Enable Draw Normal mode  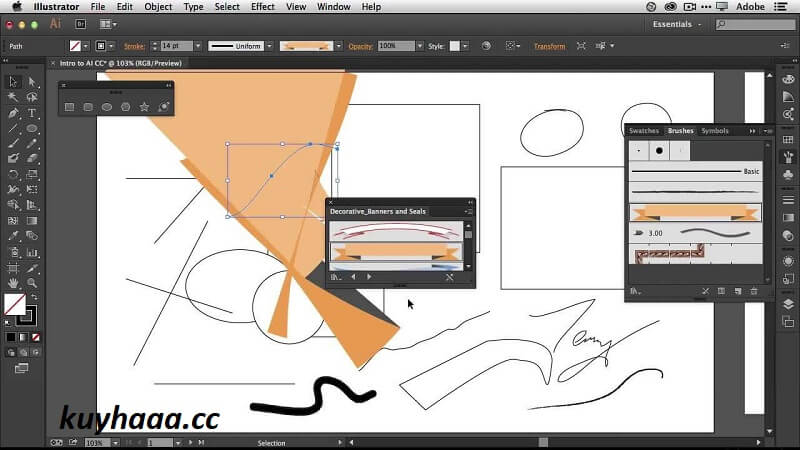click(11, 353)
